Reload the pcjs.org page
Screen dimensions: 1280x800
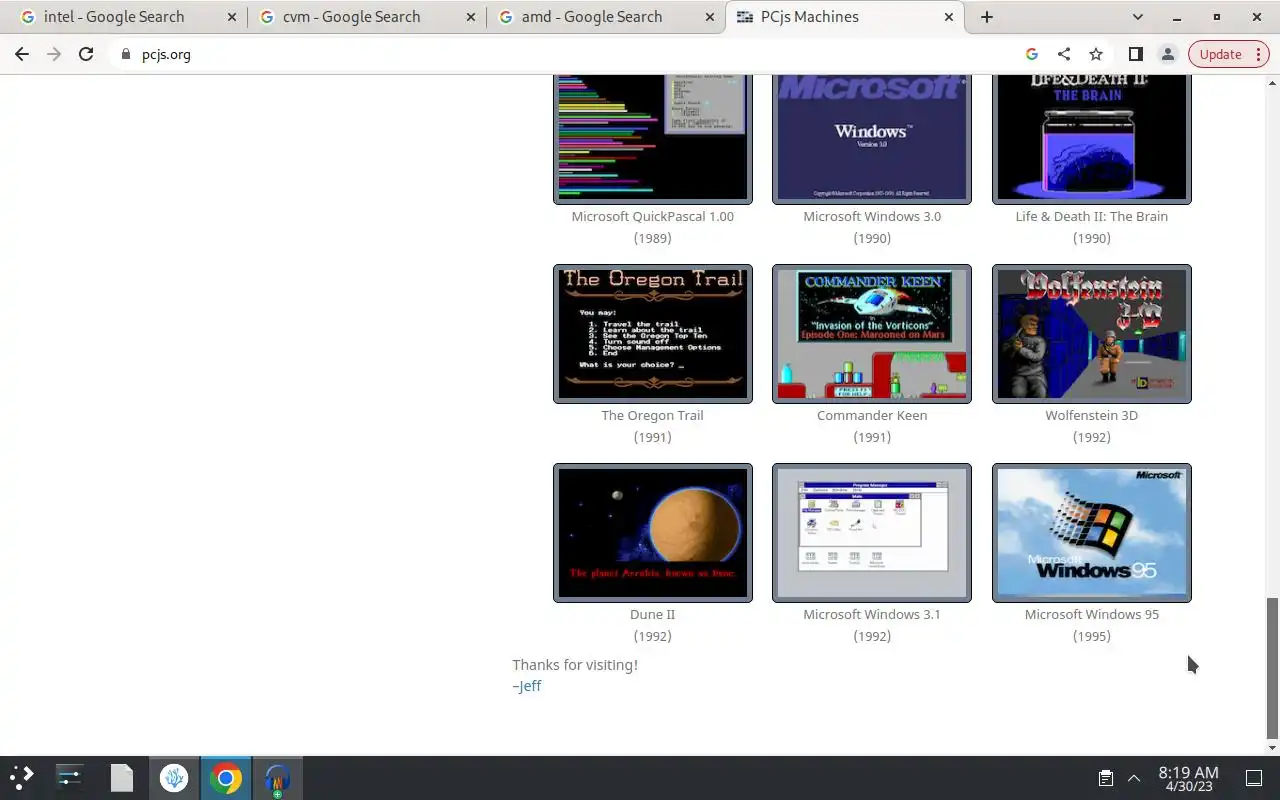point(86,54)
